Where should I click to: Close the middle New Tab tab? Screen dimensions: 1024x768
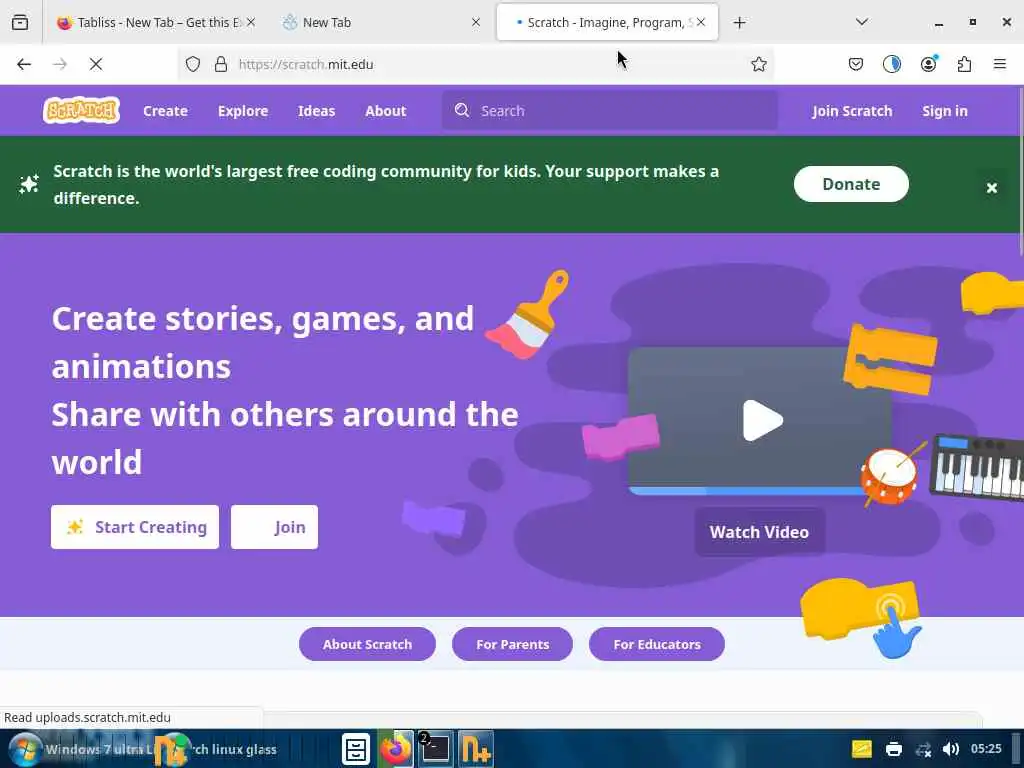point(476,22)
